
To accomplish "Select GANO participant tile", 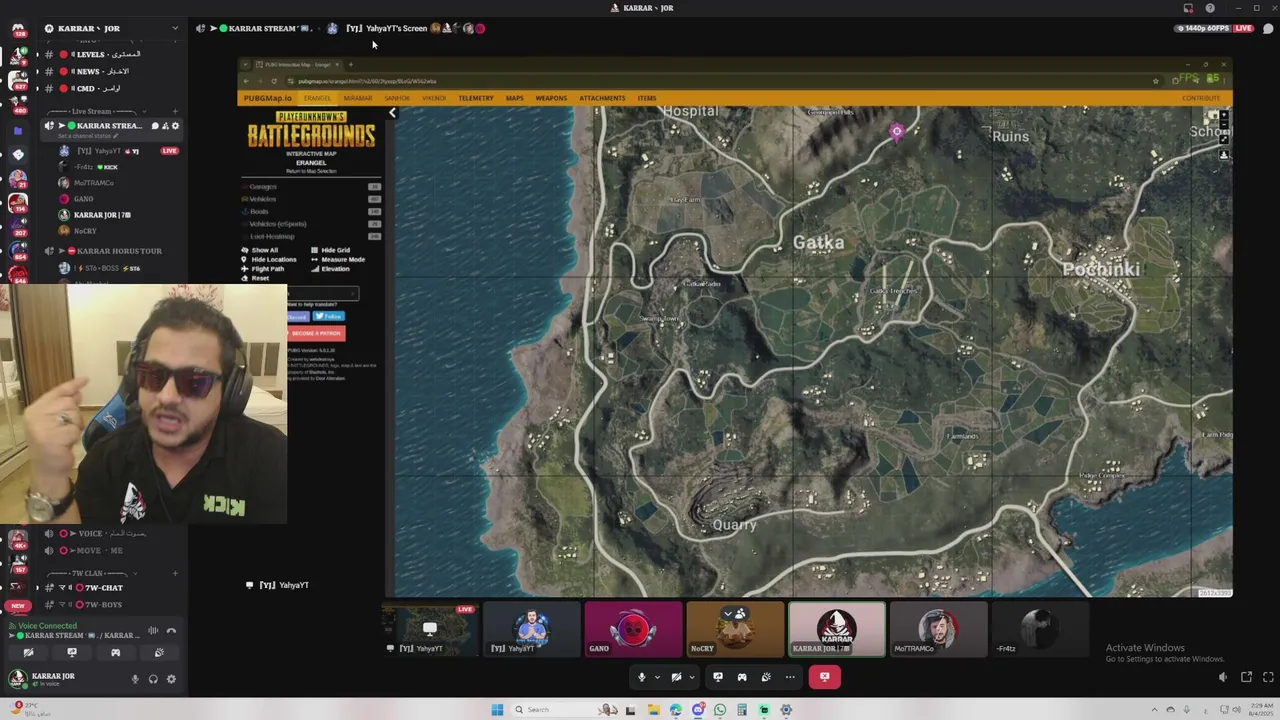I will tap(633, 629).
